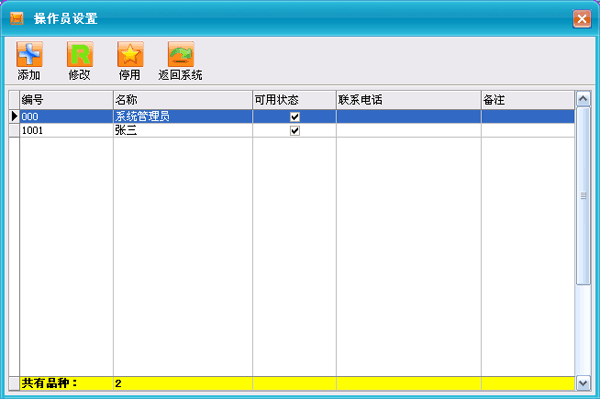The width and height of the screenshot is (600, 399).
Task: Click the 系统管理员 name cell
Action: pos(183,116)
